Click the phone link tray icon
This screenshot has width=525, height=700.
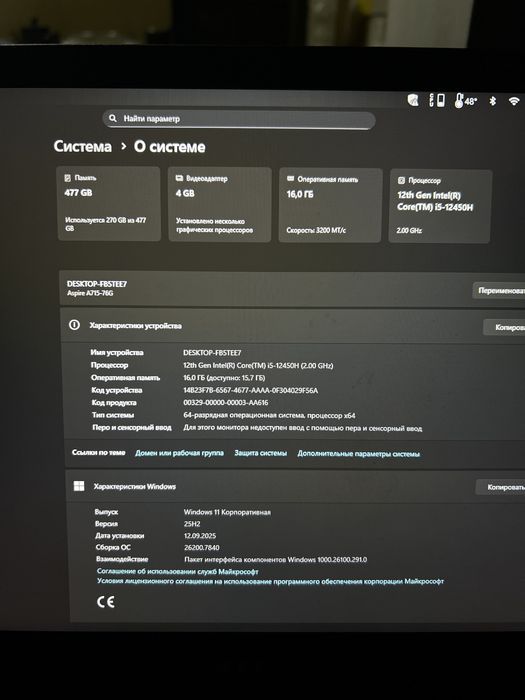tap(438, 100)
